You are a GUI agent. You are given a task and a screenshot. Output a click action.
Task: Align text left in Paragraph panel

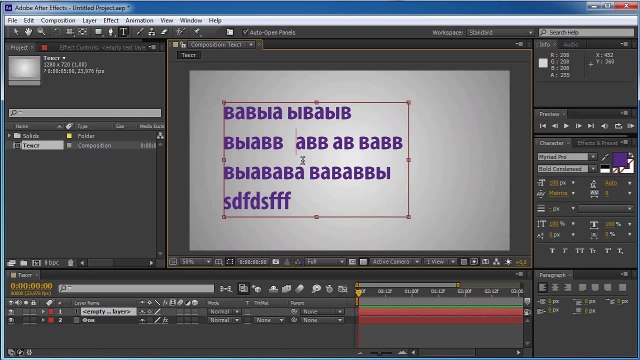(x=543, y=288)
